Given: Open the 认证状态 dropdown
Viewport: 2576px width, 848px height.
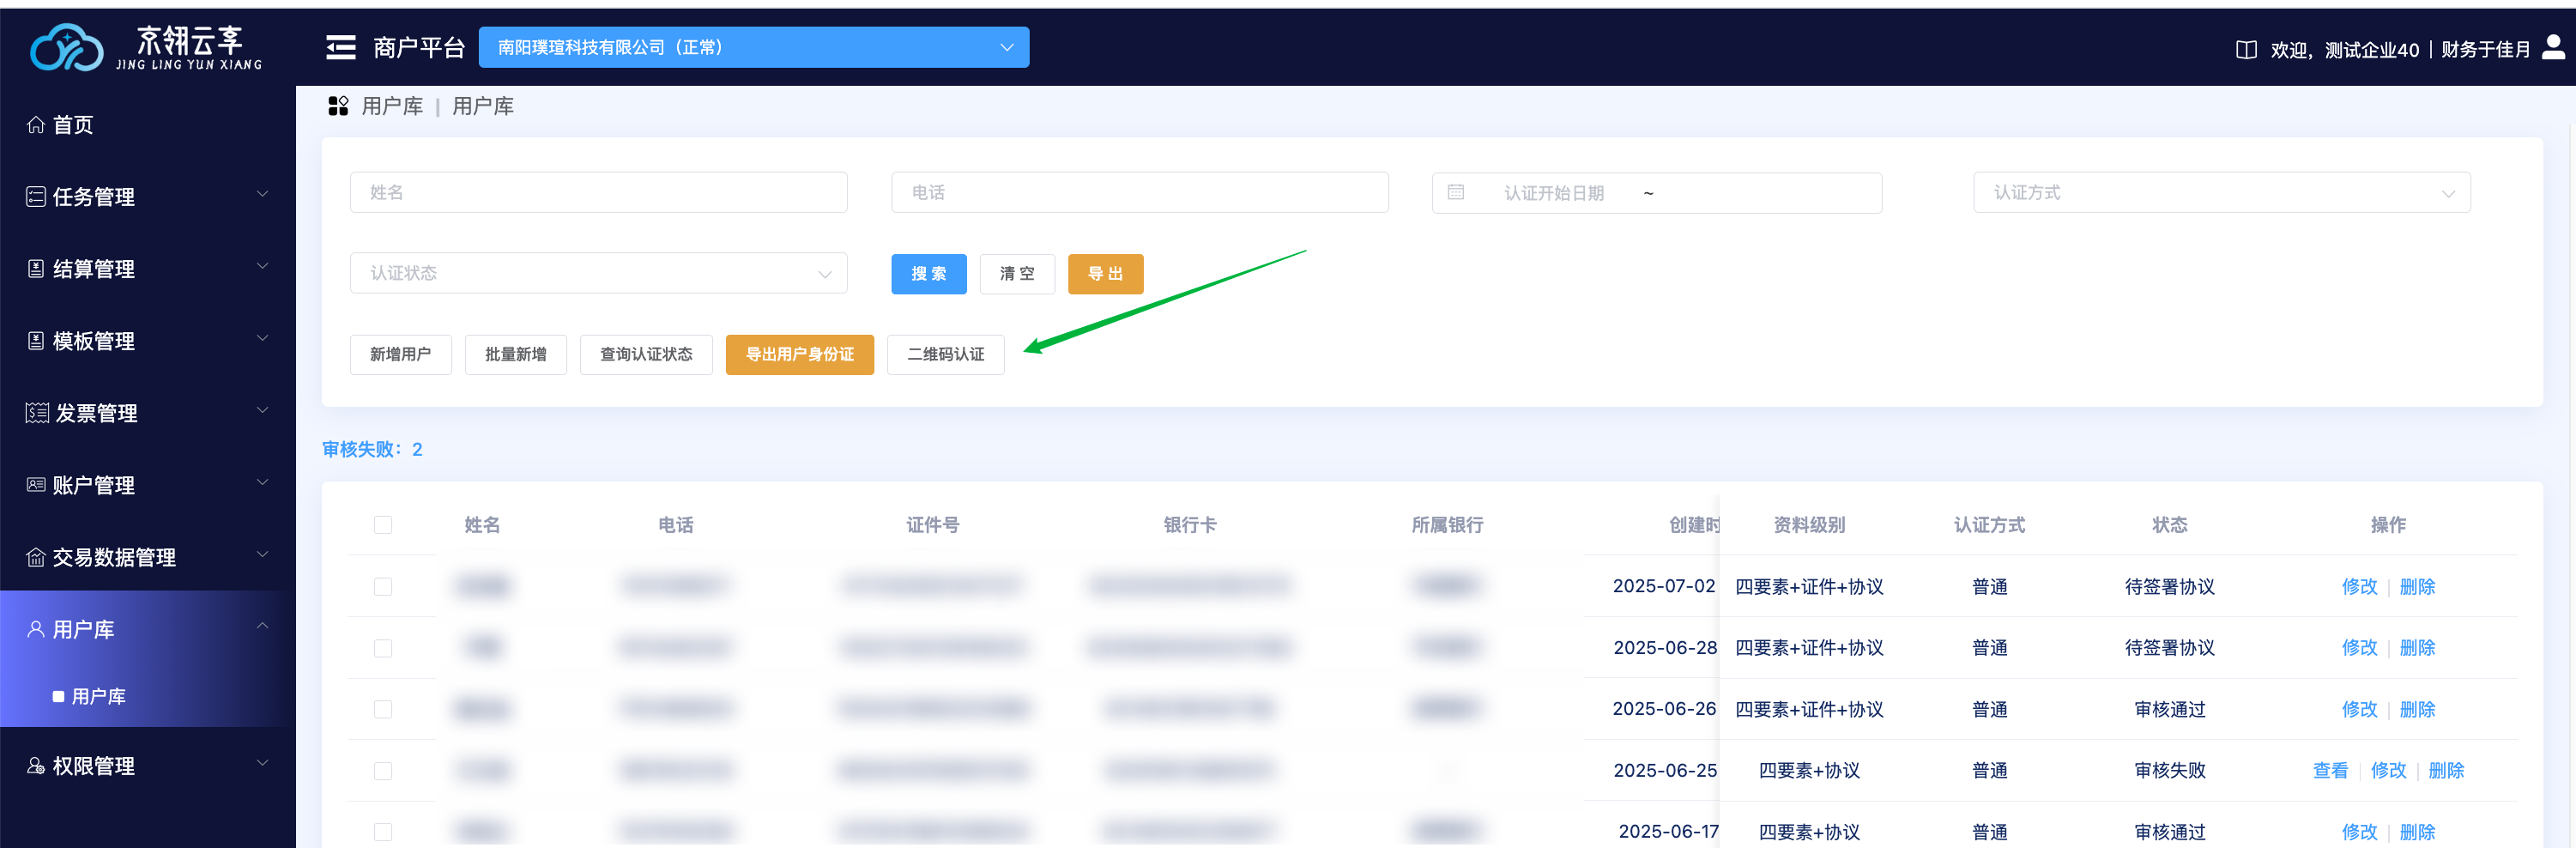Looking at the screenshot, I should tap(598, 273).
